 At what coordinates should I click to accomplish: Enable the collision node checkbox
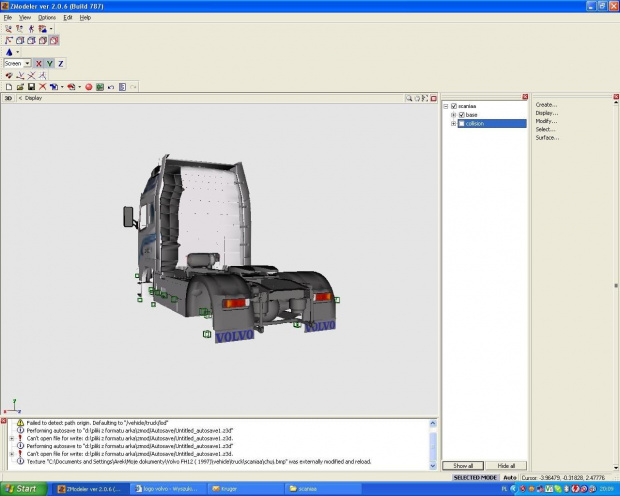click(x=461, y=123)
